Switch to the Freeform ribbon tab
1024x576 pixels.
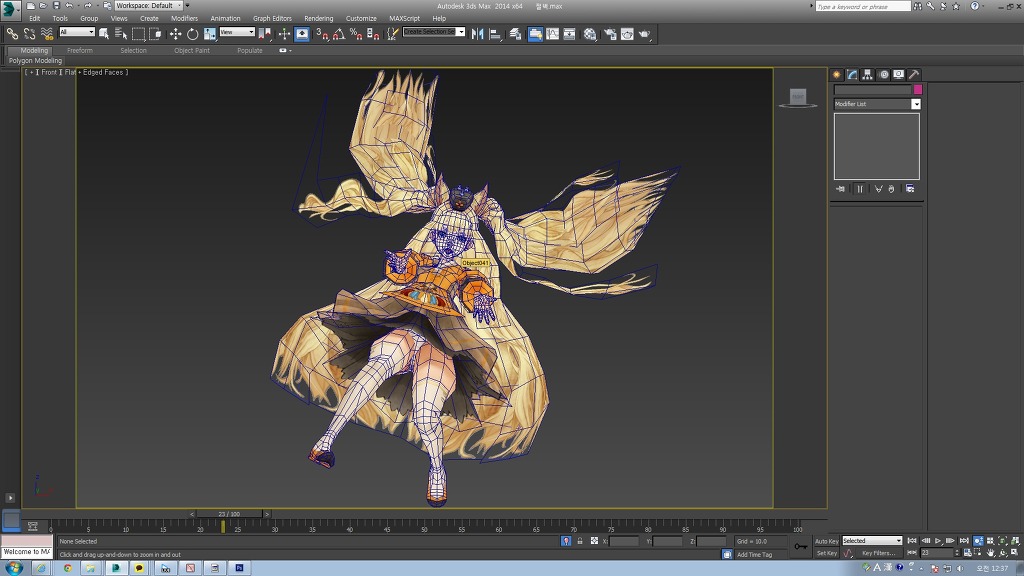(x=80, y=50)
